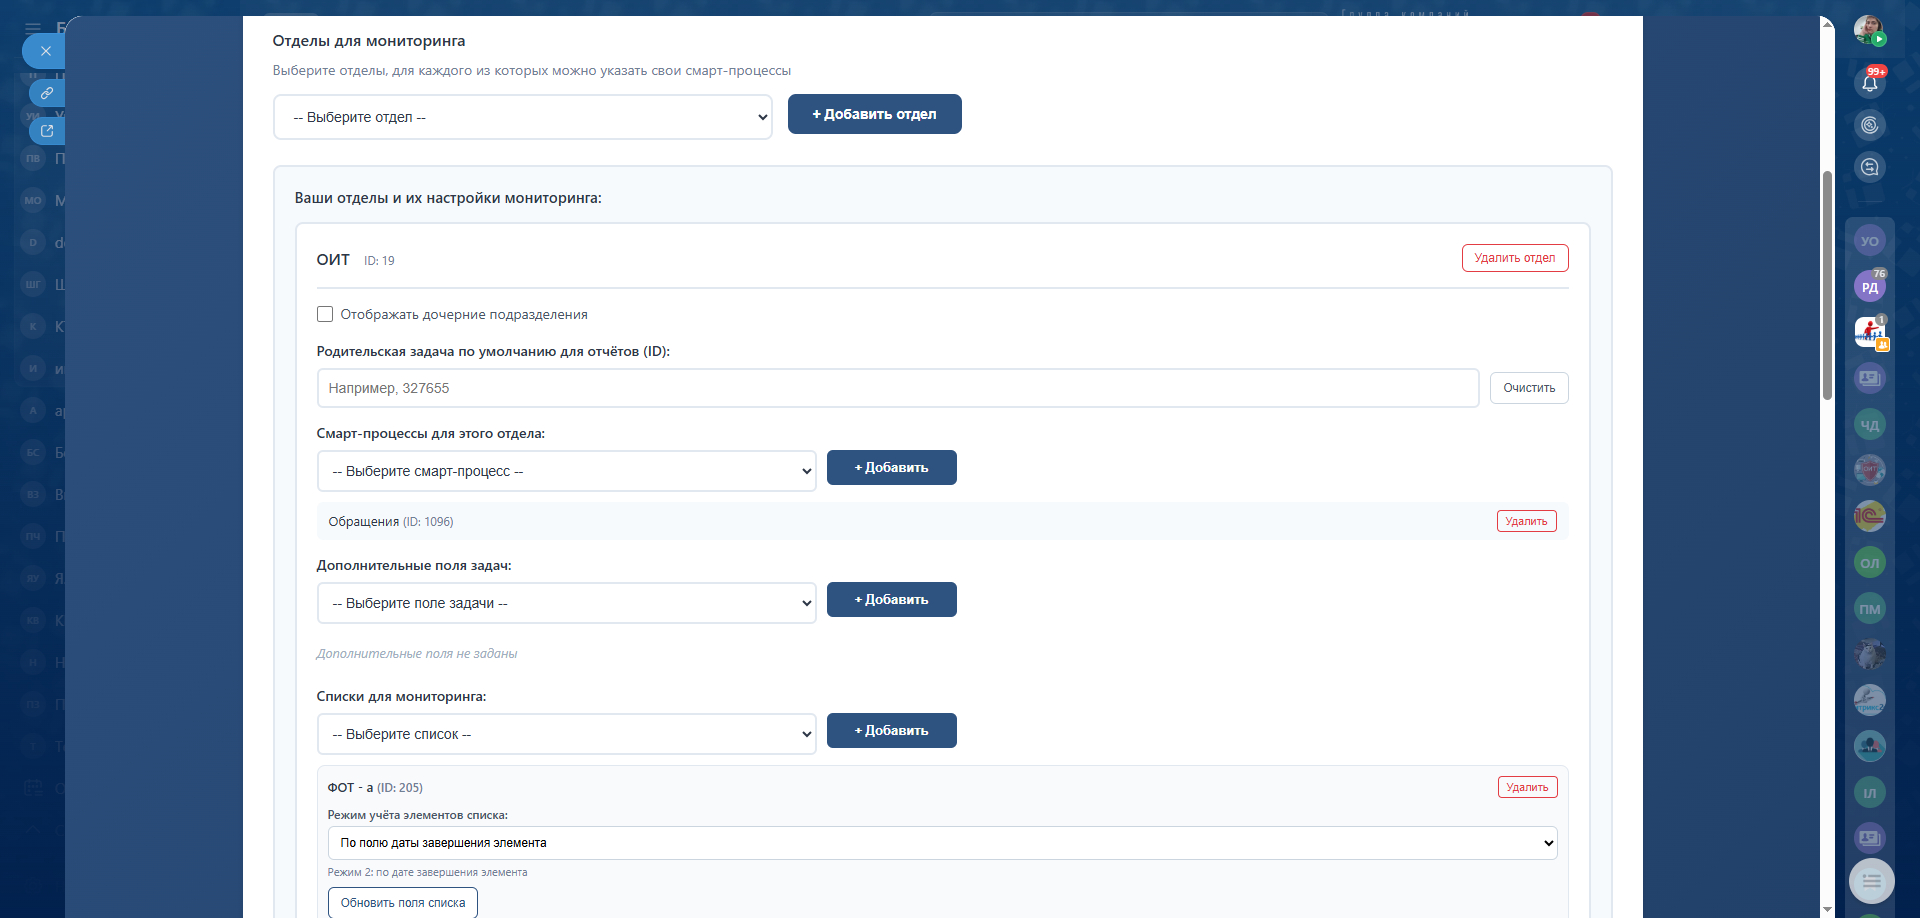
Task: Add the selected list with '+ Добавить'
Action: click(892, 731)
